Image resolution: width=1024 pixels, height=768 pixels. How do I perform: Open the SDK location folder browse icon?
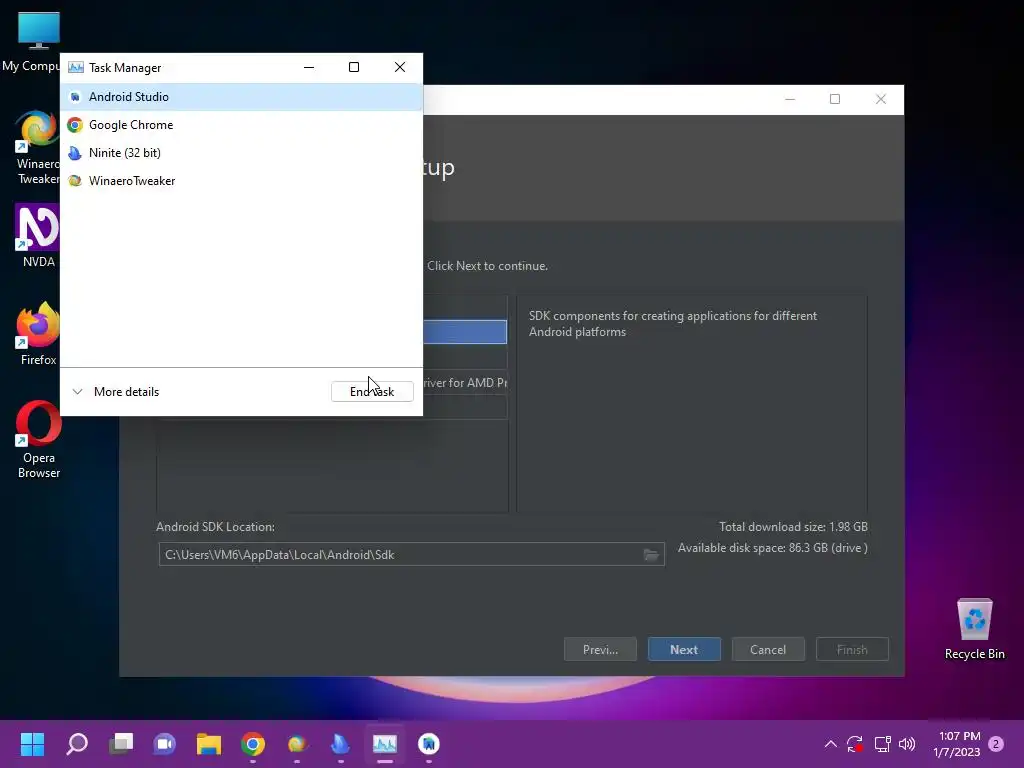coord(651,554)
